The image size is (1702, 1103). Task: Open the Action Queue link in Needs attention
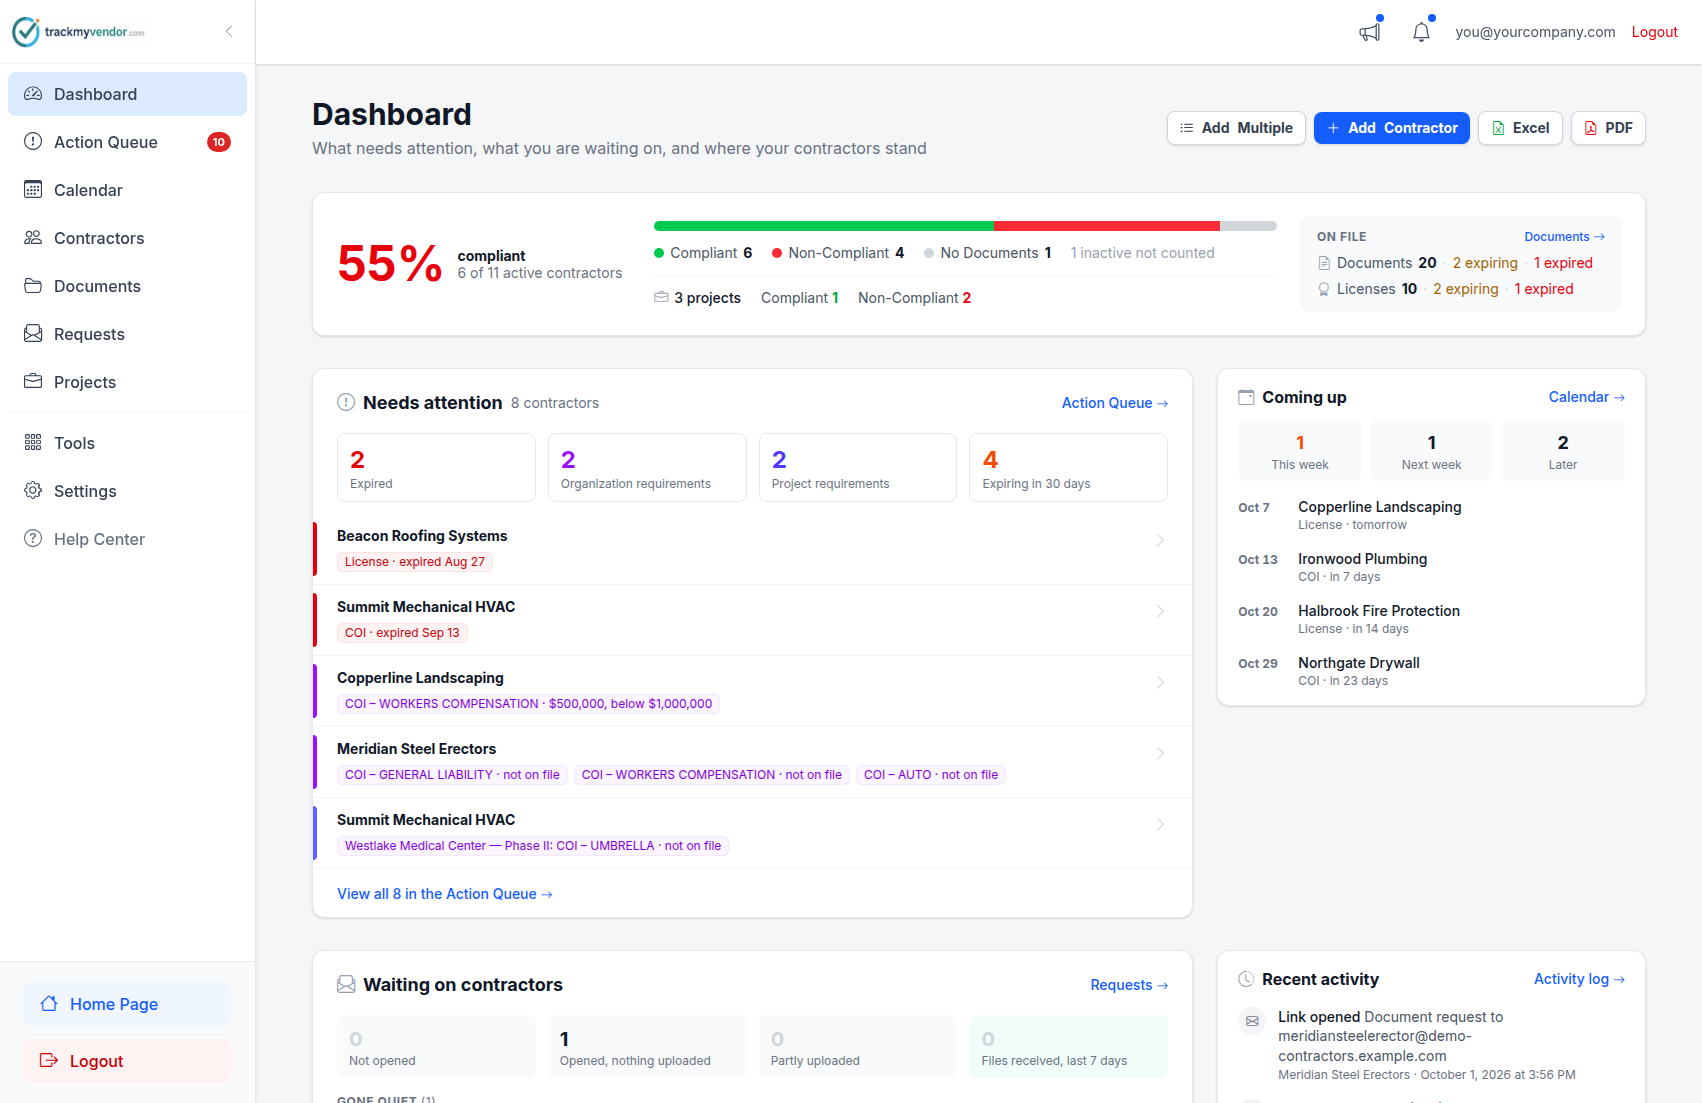(1114, 403)
